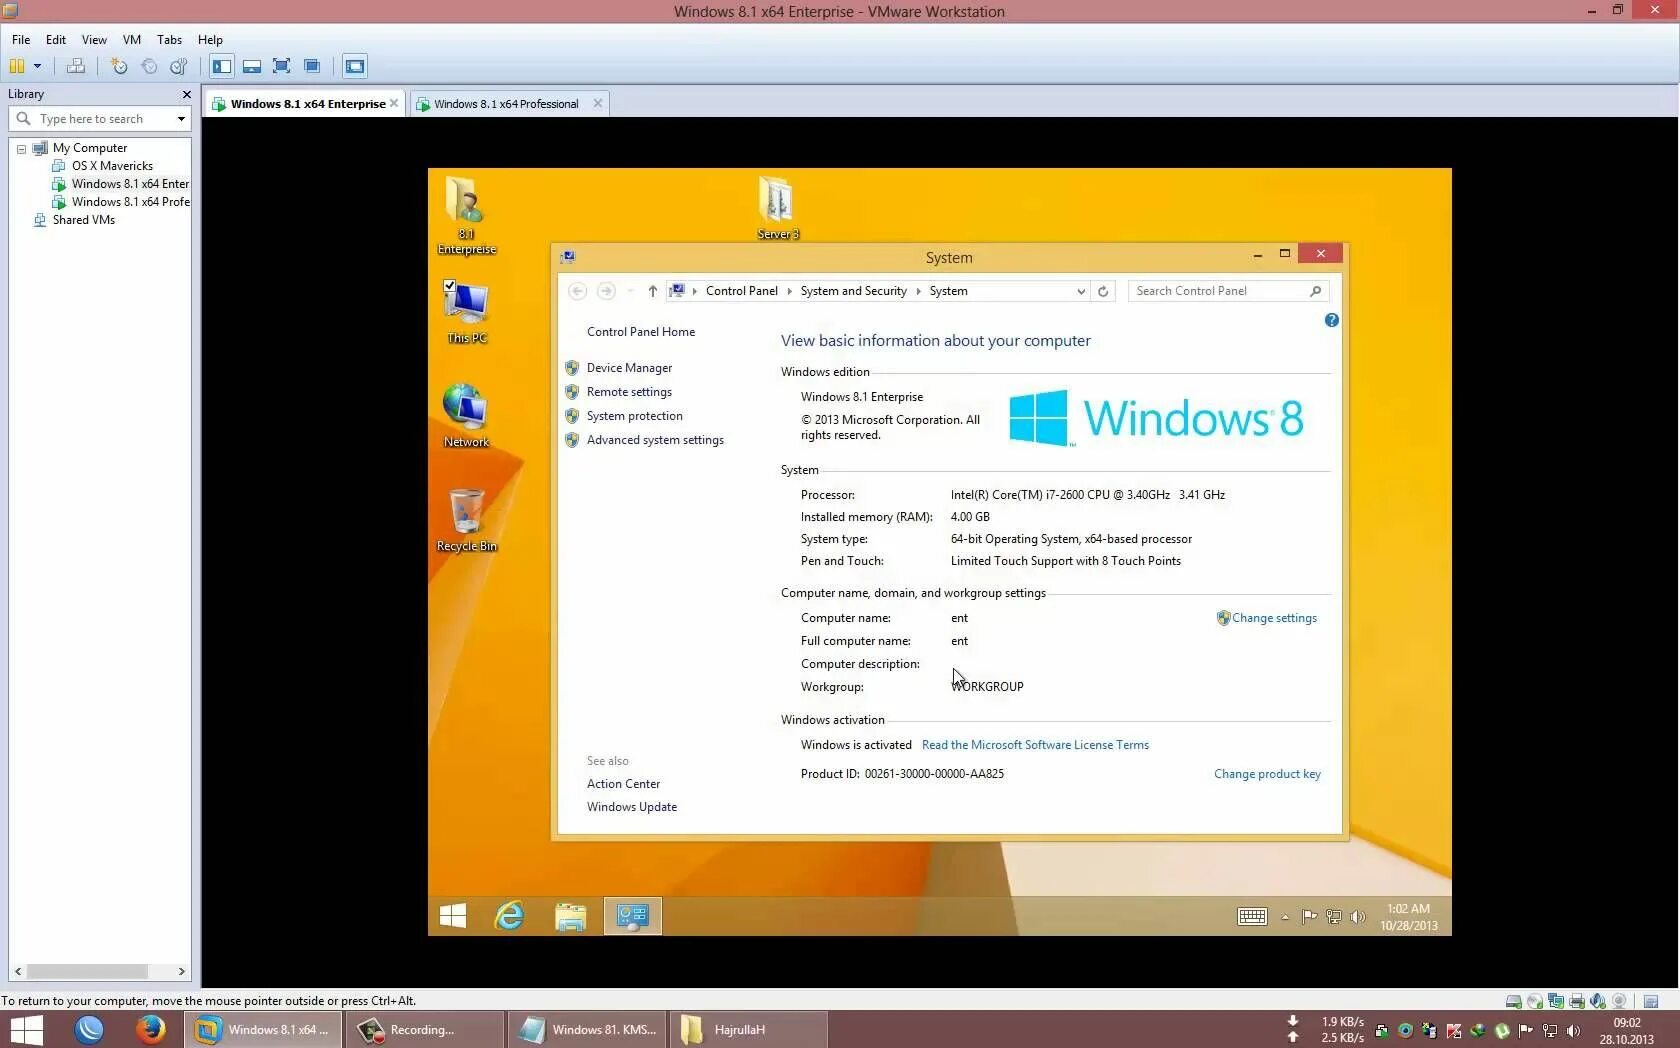Open Device Manager
The height and width of the screenshot is (1048, 1680).
tap(629, 368)
